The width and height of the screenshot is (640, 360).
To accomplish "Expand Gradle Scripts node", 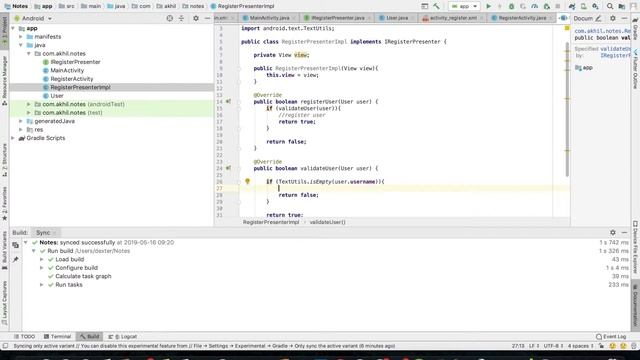I will (13, 138).
